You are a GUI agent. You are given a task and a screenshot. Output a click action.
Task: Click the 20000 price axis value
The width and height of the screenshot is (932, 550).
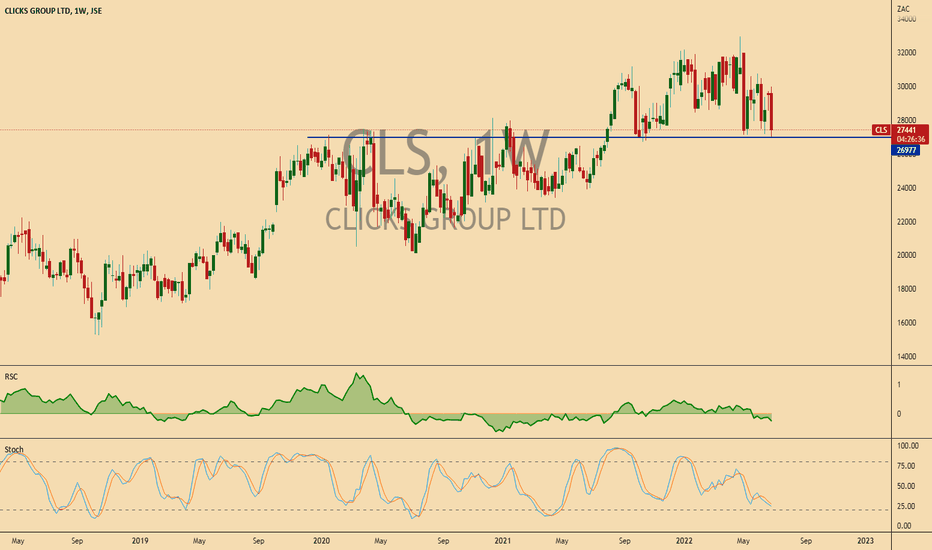906,256
